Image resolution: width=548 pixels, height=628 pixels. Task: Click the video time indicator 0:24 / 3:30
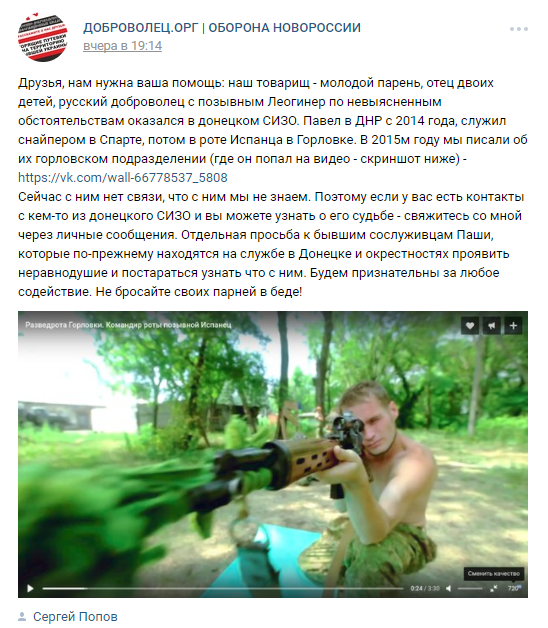pos(425,588)
